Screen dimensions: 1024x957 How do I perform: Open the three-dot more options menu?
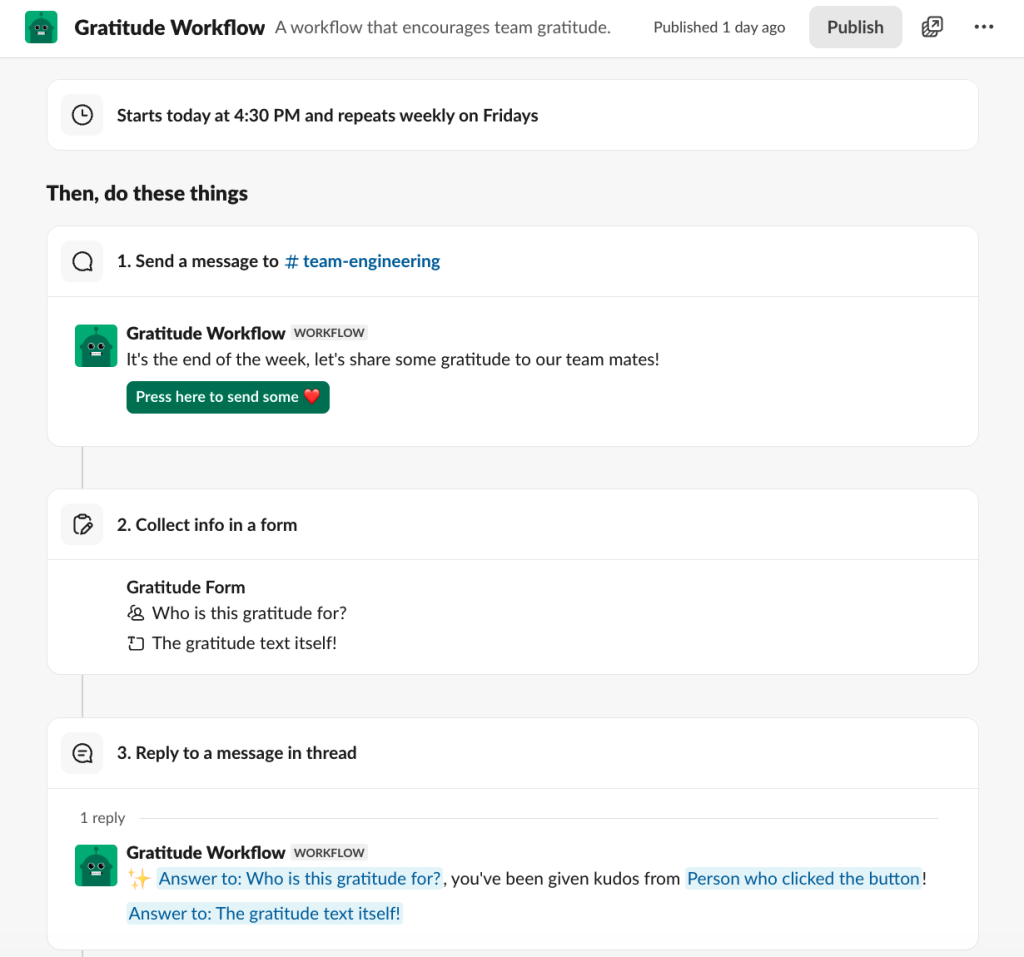click(x=984, y=27)
